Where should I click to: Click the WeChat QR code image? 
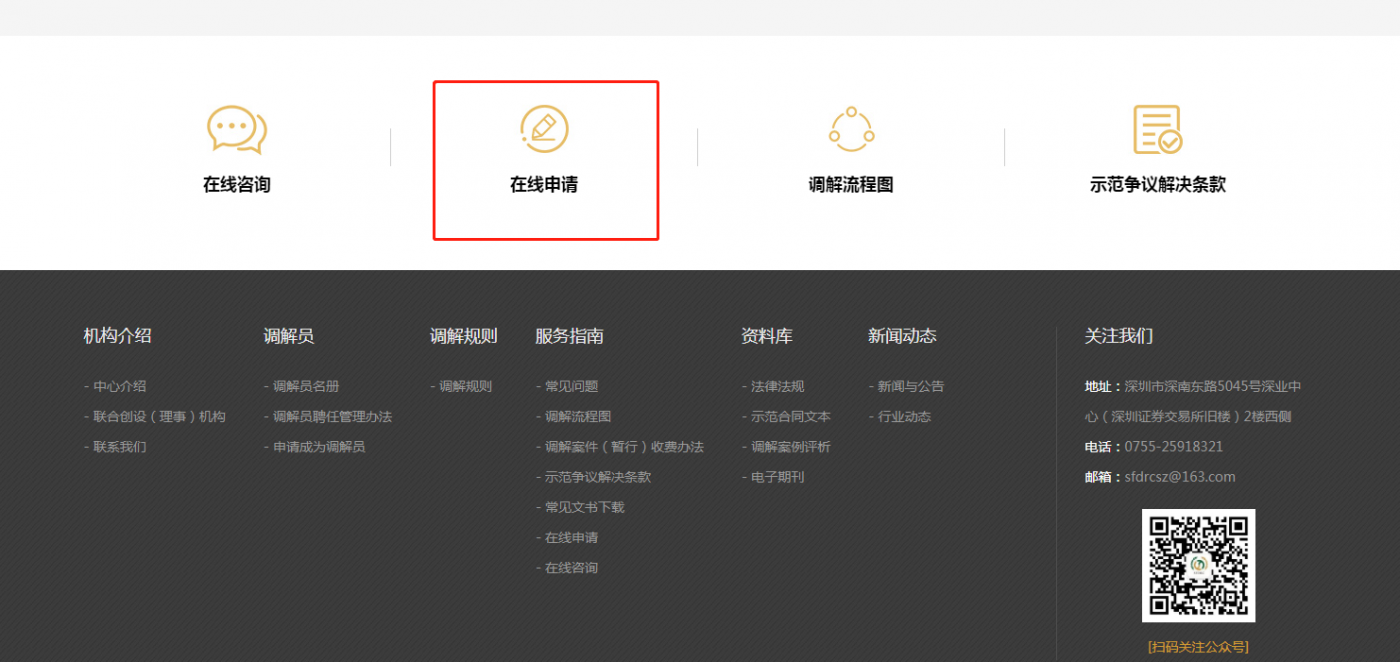click(x=1199, y=565)
